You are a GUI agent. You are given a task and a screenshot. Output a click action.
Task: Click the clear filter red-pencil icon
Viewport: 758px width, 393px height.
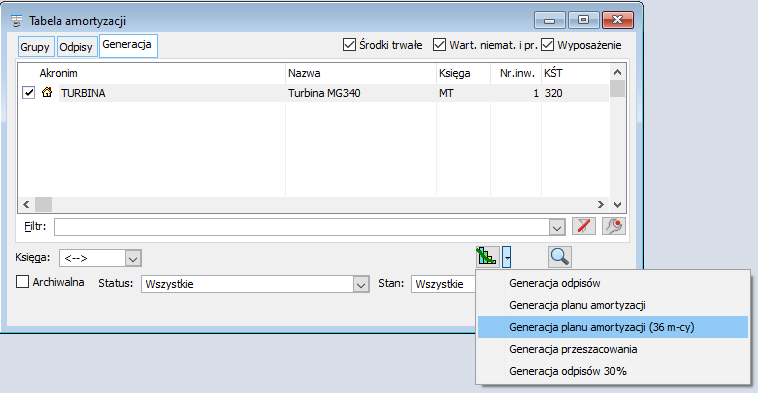583,226
